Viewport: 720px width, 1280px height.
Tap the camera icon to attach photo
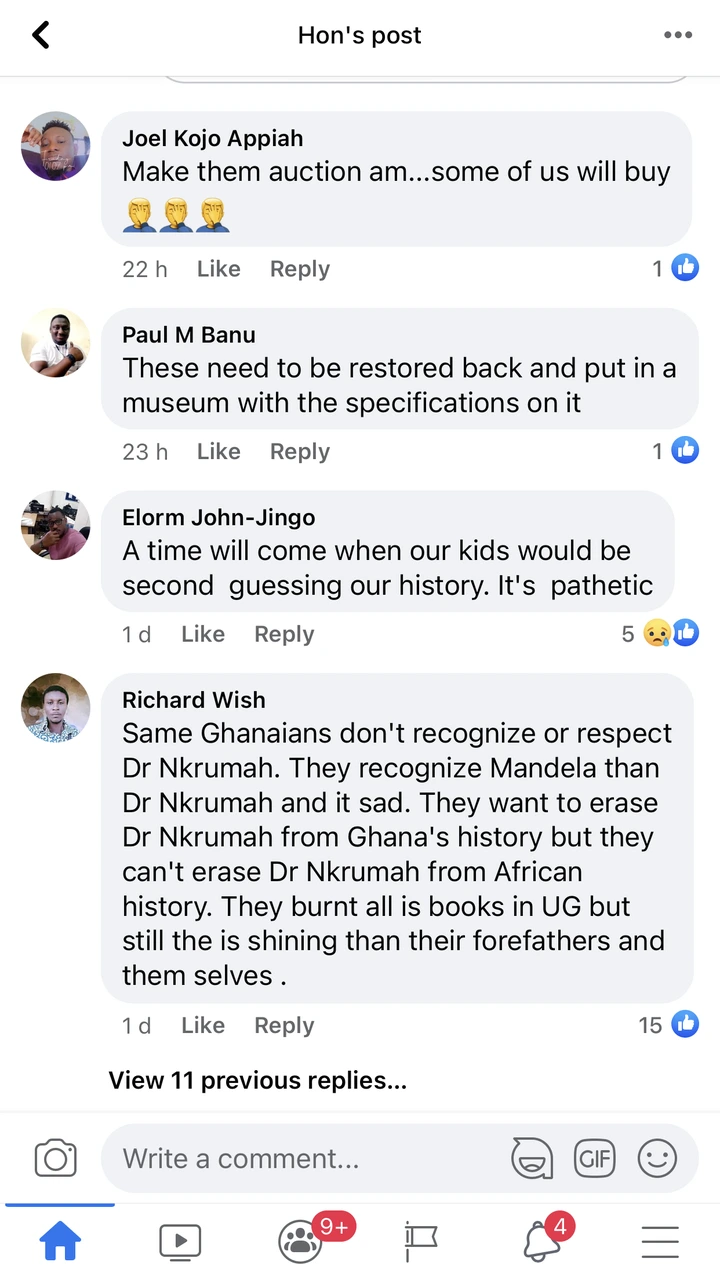pyautogui.click(x=55, y=1158)
